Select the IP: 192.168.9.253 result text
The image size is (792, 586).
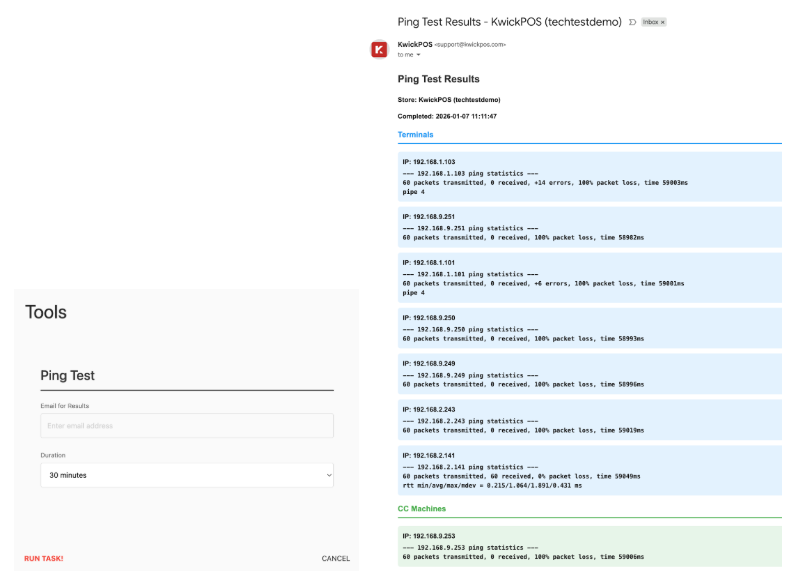429,535
